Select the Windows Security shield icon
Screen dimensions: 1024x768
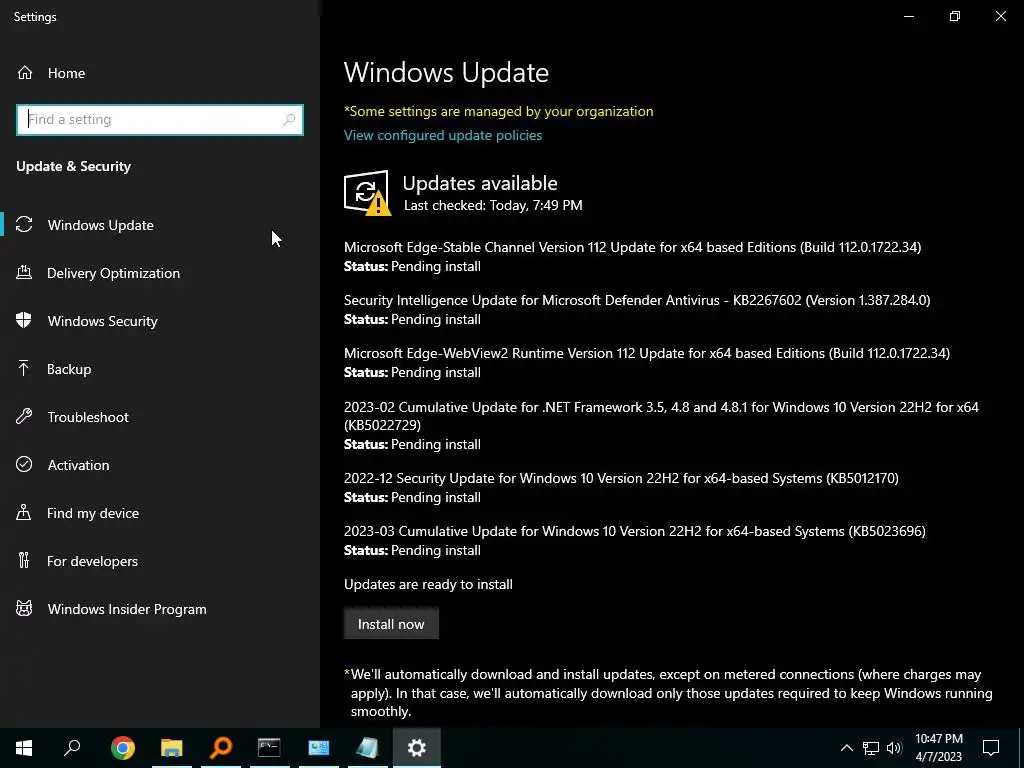click(x=24, y=321)
